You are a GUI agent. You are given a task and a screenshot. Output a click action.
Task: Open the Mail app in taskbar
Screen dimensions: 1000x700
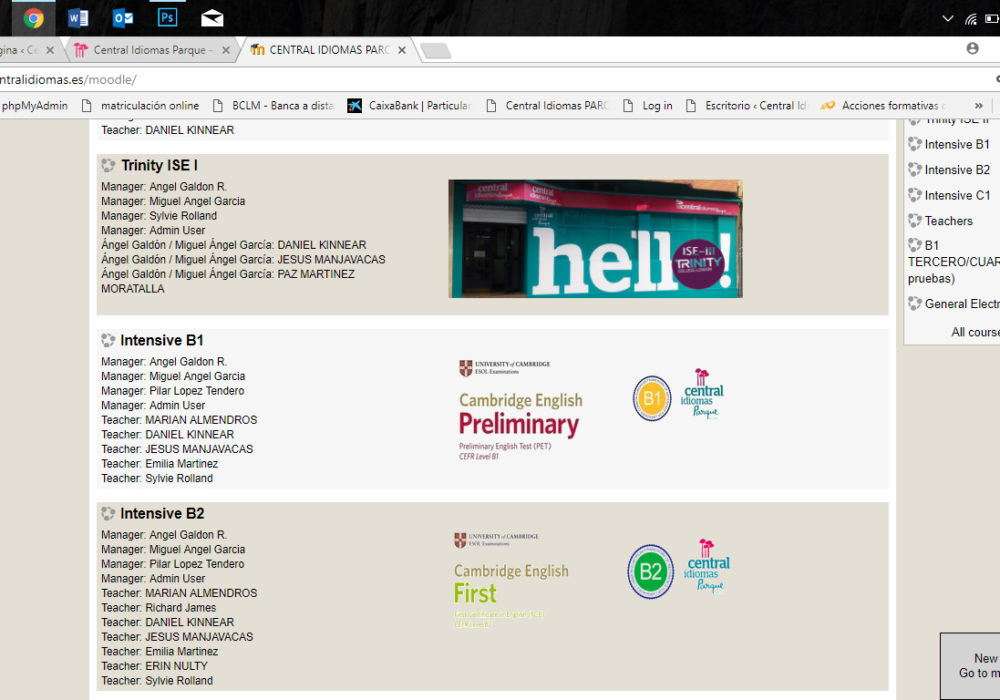212,18
